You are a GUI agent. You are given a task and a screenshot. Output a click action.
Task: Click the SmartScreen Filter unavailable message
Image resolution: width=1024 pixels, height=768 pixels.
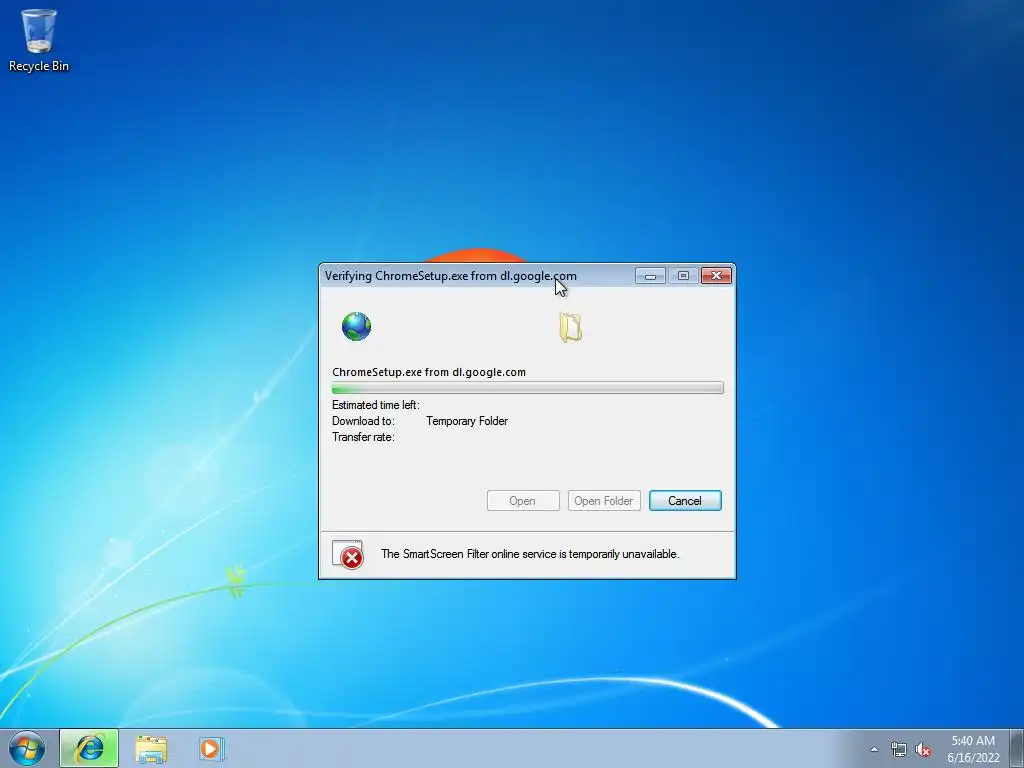pyautogui.click(x=530, y=554)
